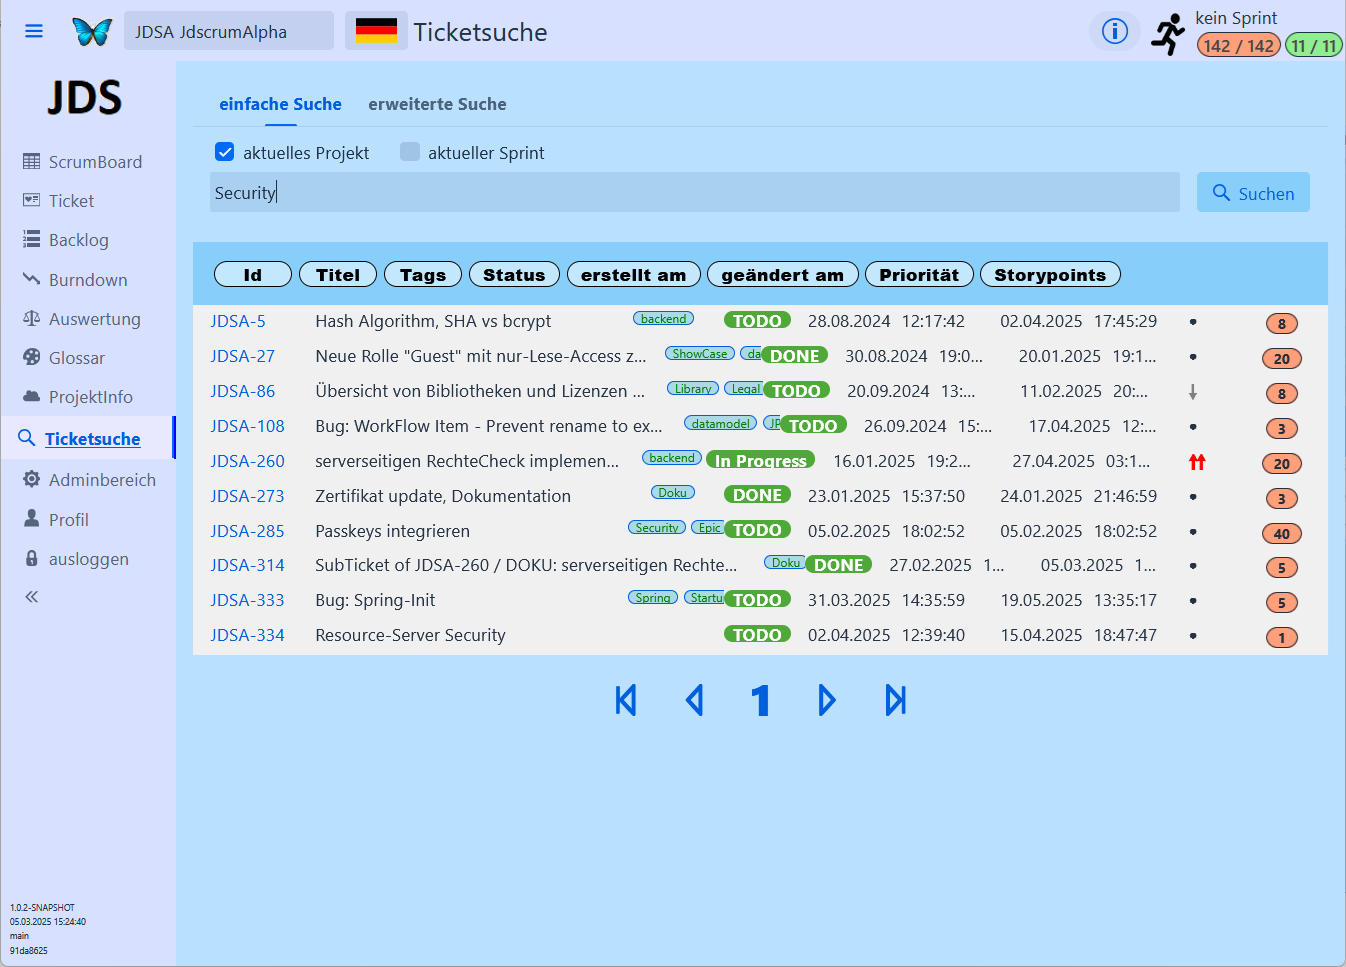
Task: Click the running sprint figure icon
Action: pyautogui.click(x=1168, y=34)
